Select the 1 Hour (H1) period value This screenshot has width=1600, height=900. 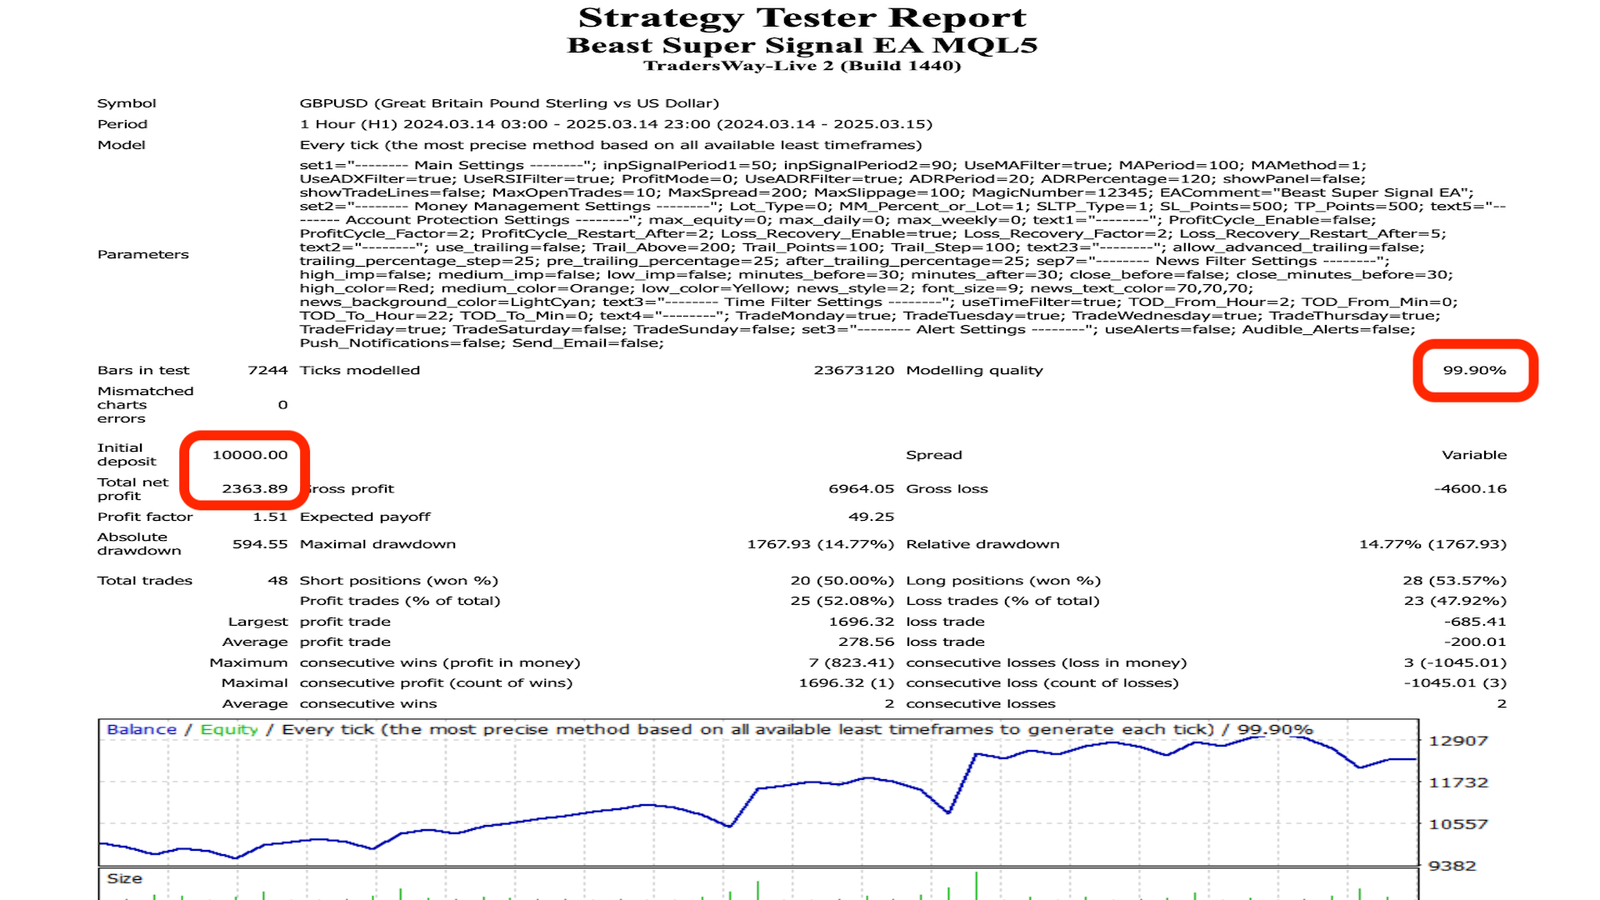tap(616, 124)
